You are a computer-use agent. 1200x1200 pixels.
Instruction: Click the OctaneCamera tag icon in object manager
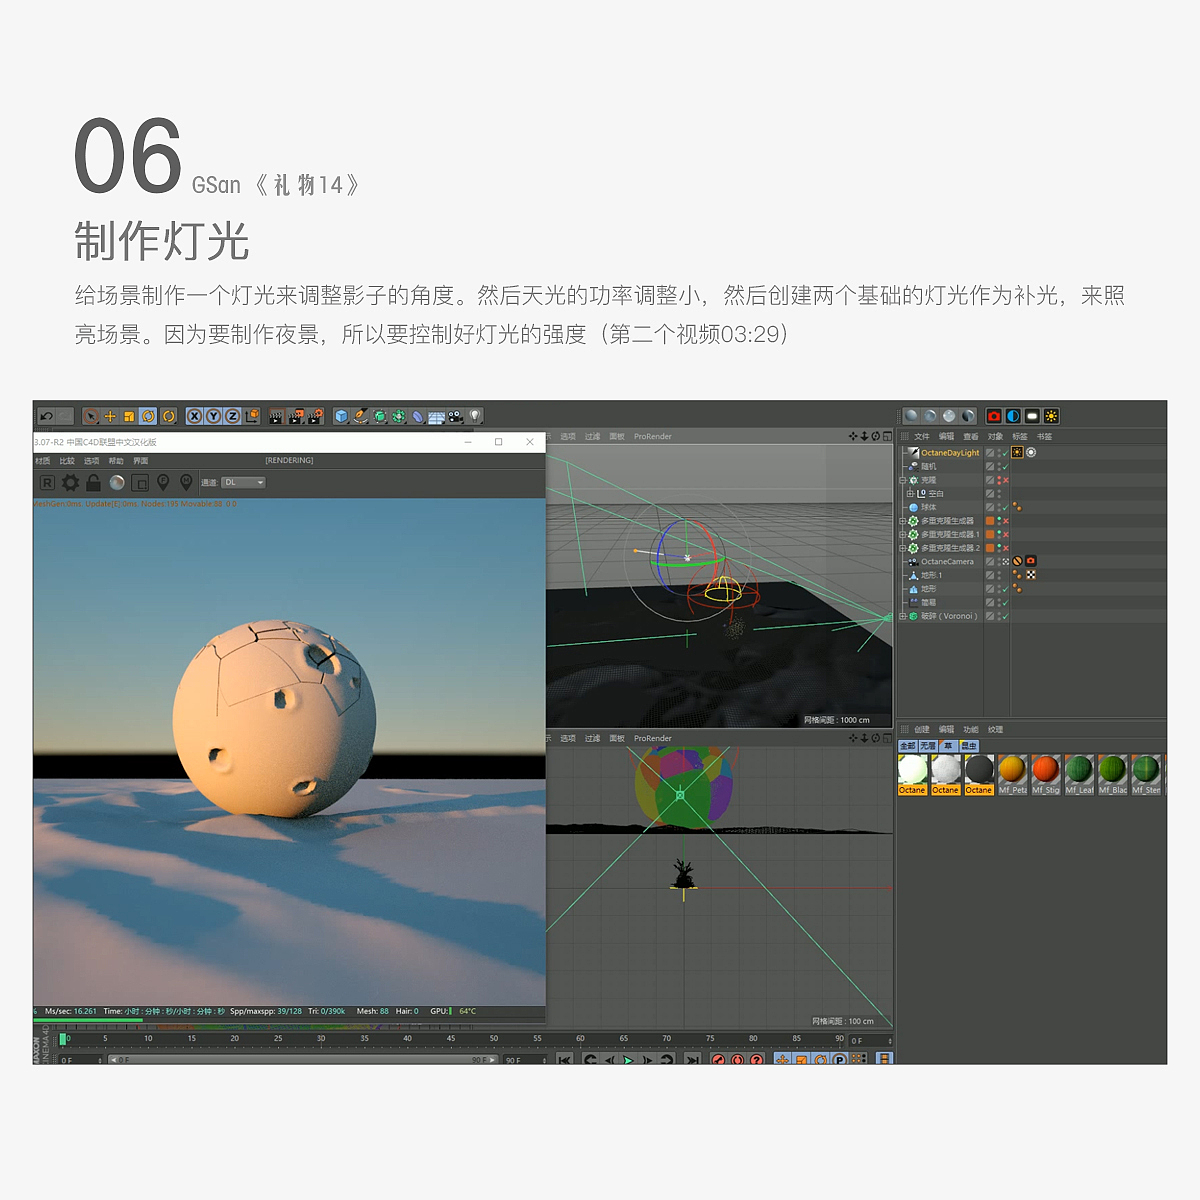click(x=1031, y=561)
